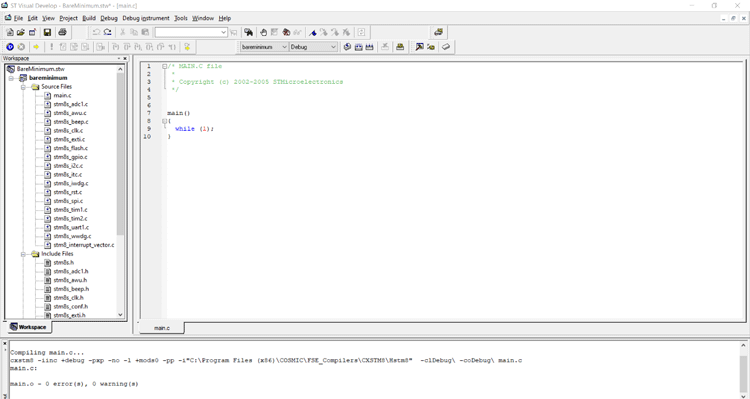Select stm8s_uart1.c in the tree

click(71, 227)
